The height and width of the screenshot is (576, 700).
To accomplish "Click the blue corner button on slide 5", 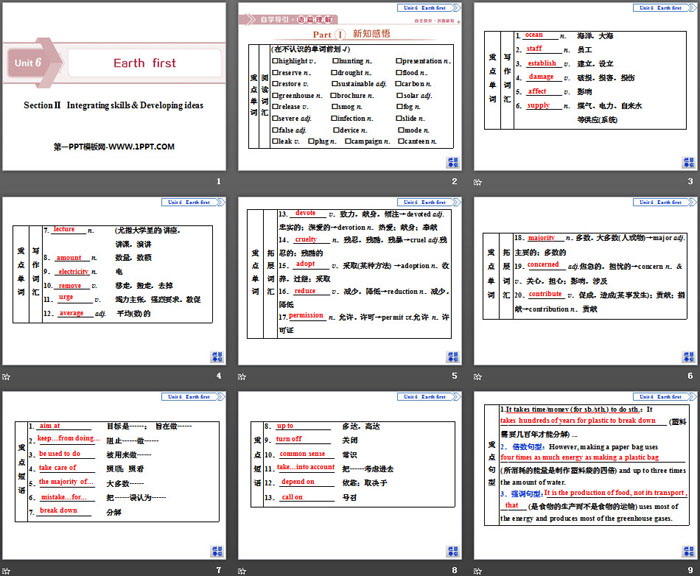I will 453,354.
